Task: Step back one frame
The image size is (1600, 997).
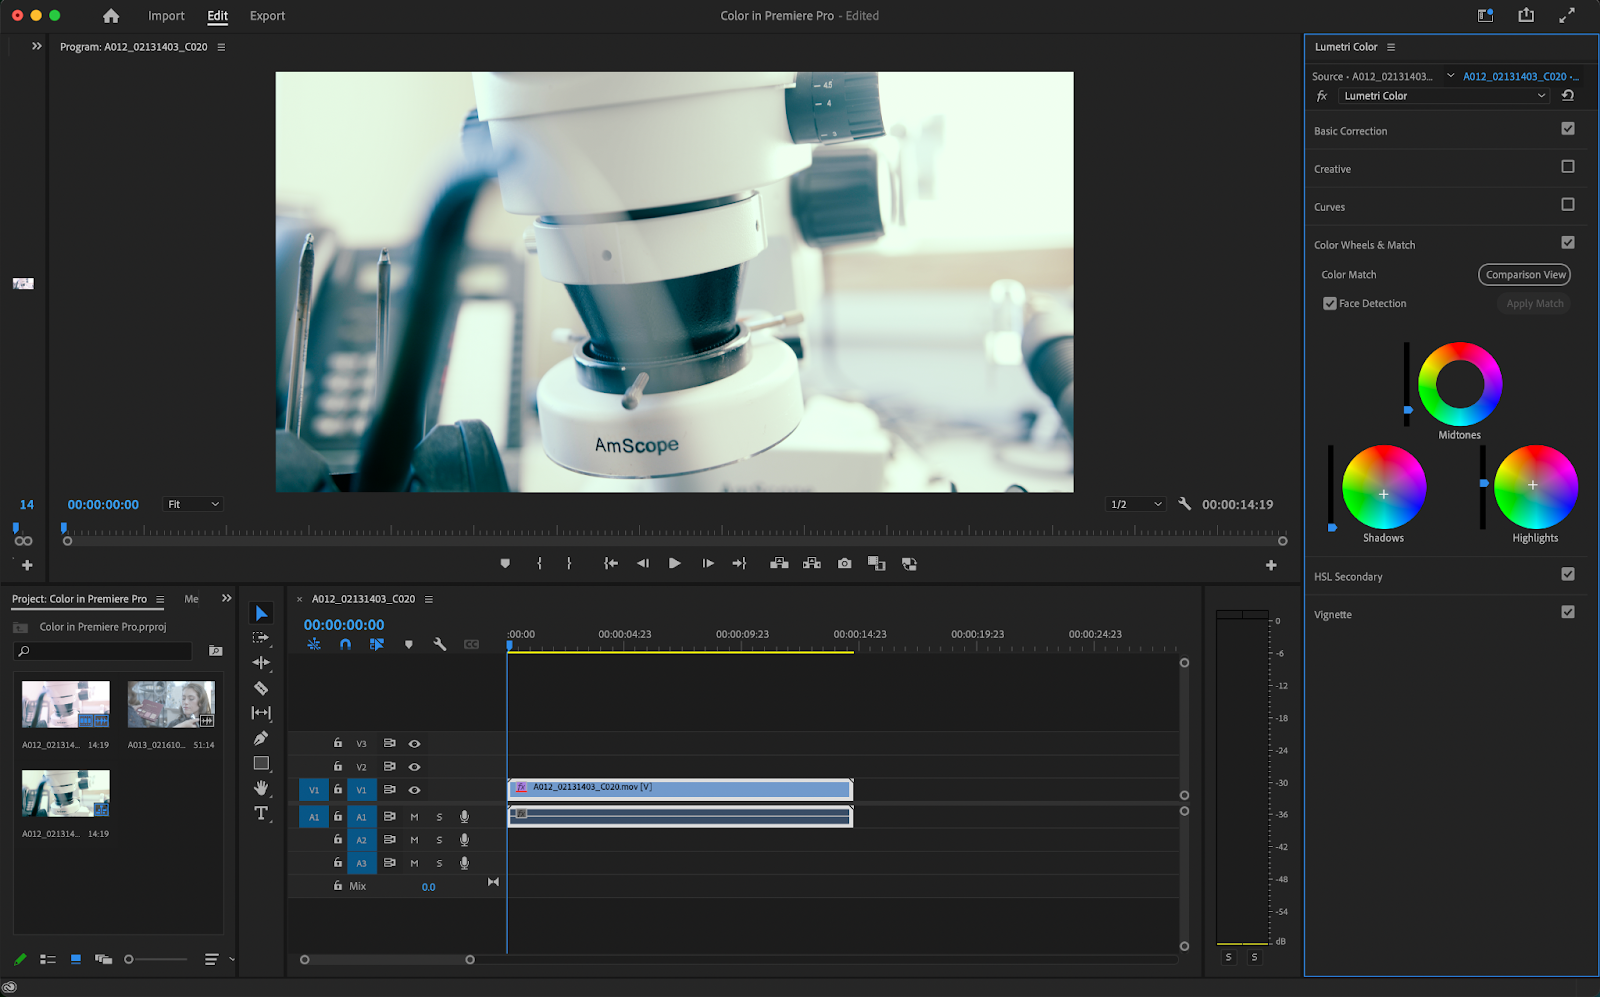Action: click(x=643, y=564)
